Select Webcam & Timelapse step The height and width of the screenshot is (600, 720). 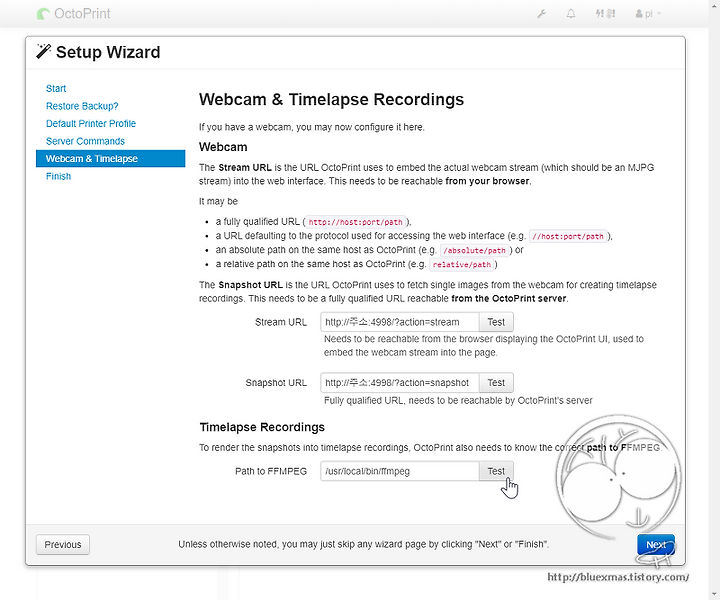(x=111, y=158)
